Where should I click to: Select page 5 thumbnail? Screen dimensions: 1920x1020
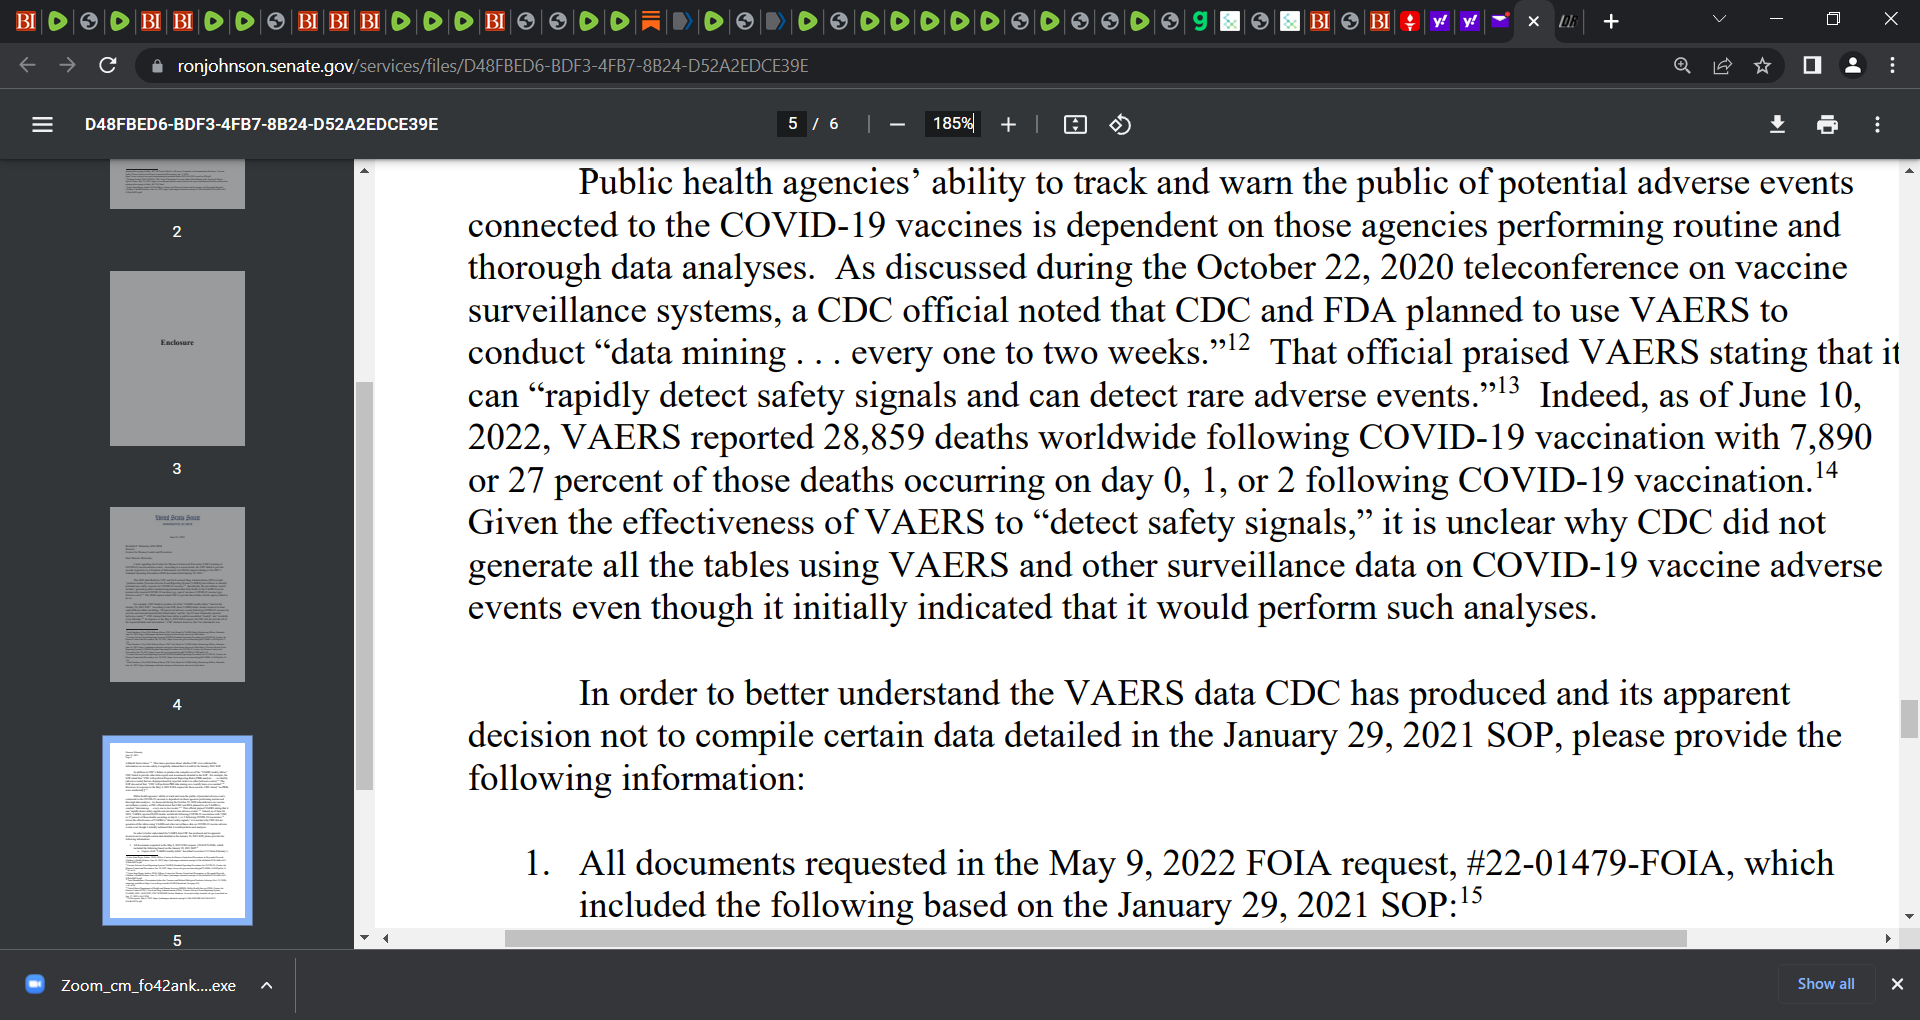pos(177,830)
